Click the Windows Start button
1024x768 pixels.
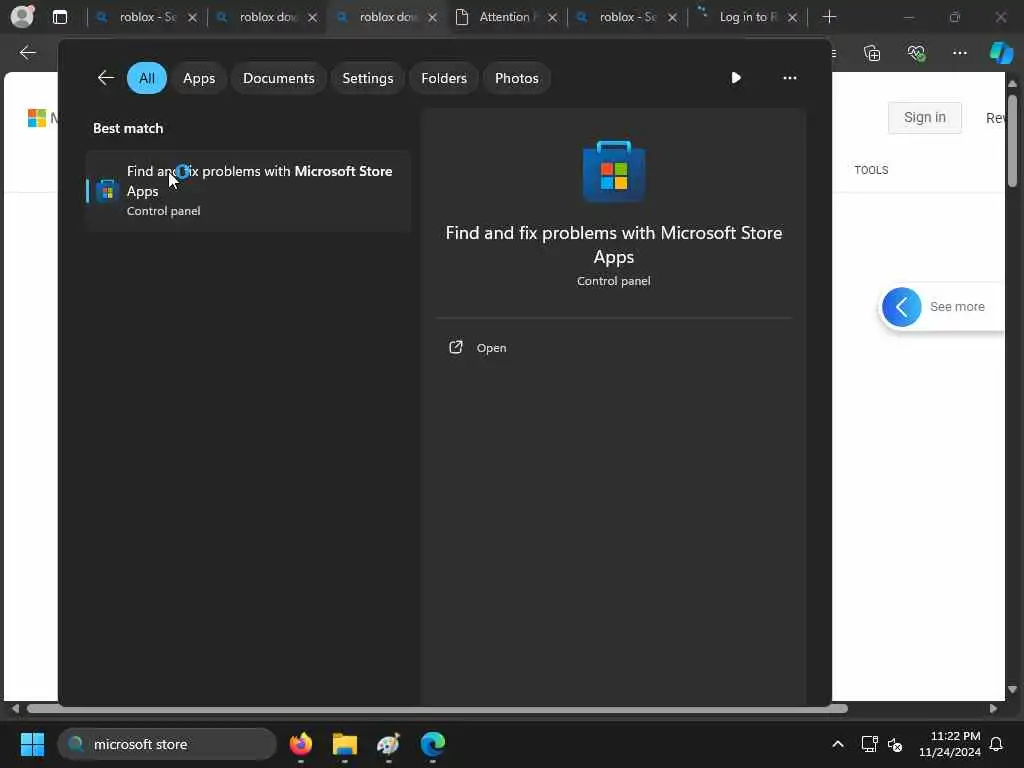pyautogui.click(x=32, y=744)
